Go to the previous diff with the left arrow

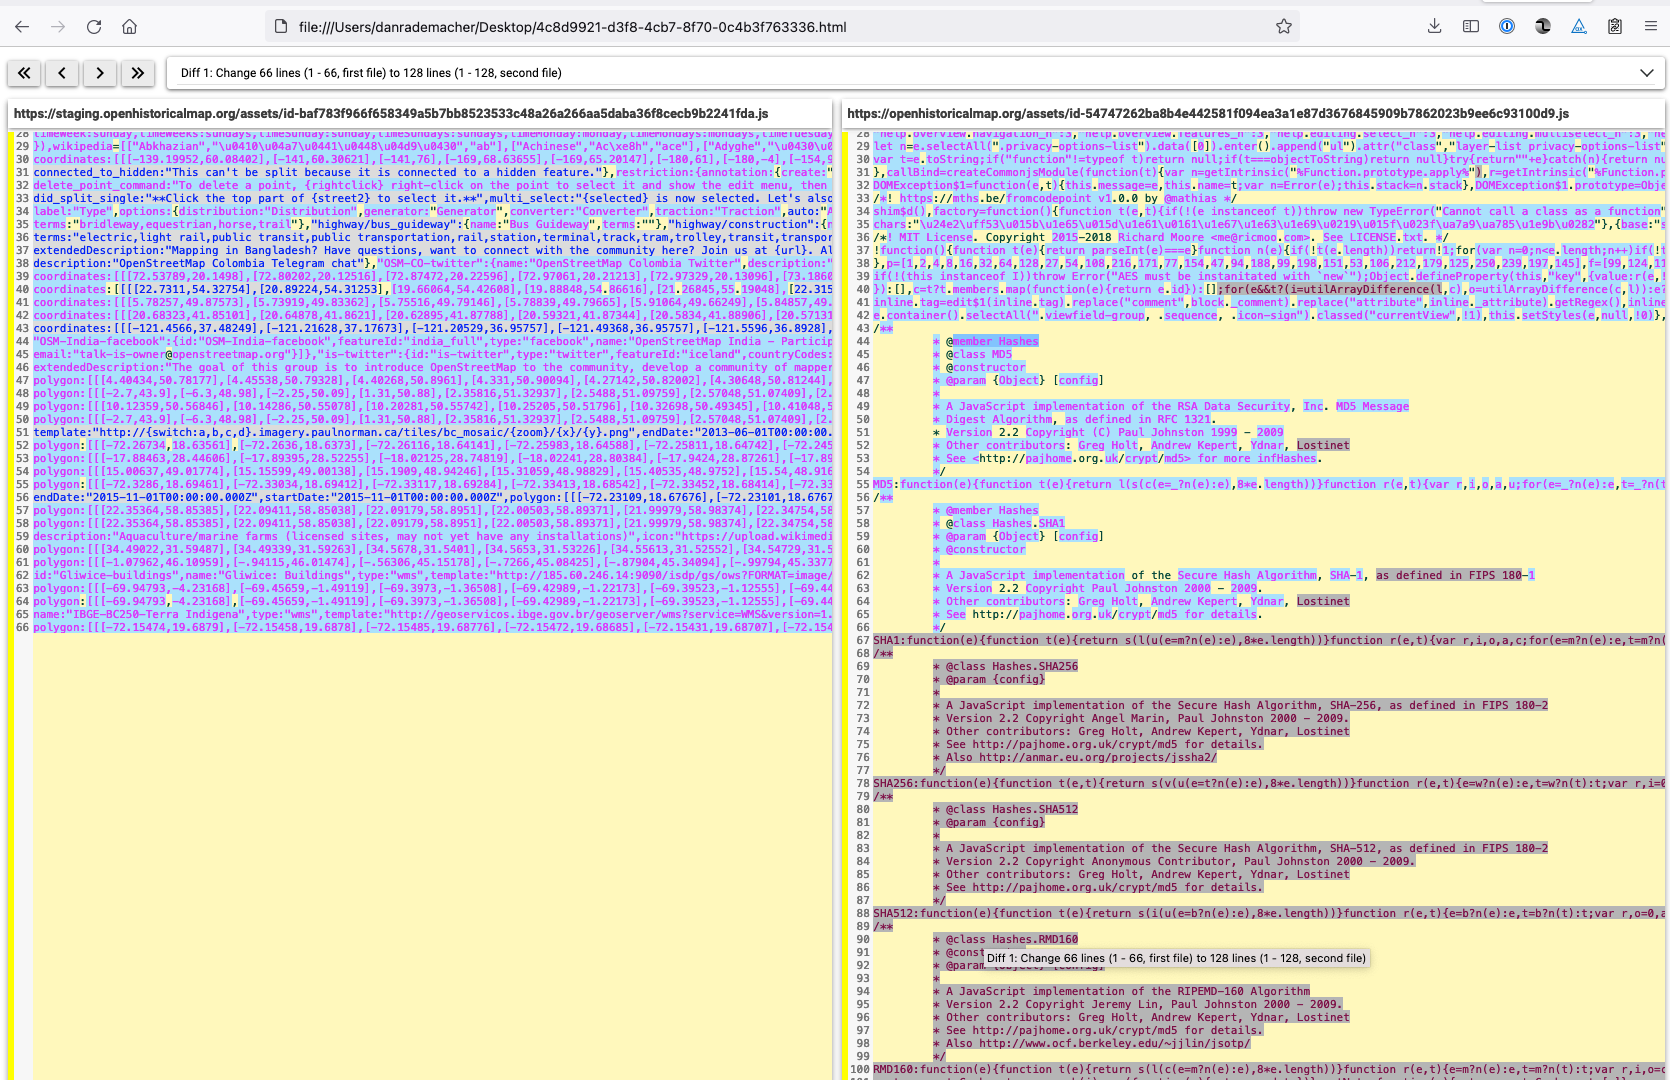[62, 73]
